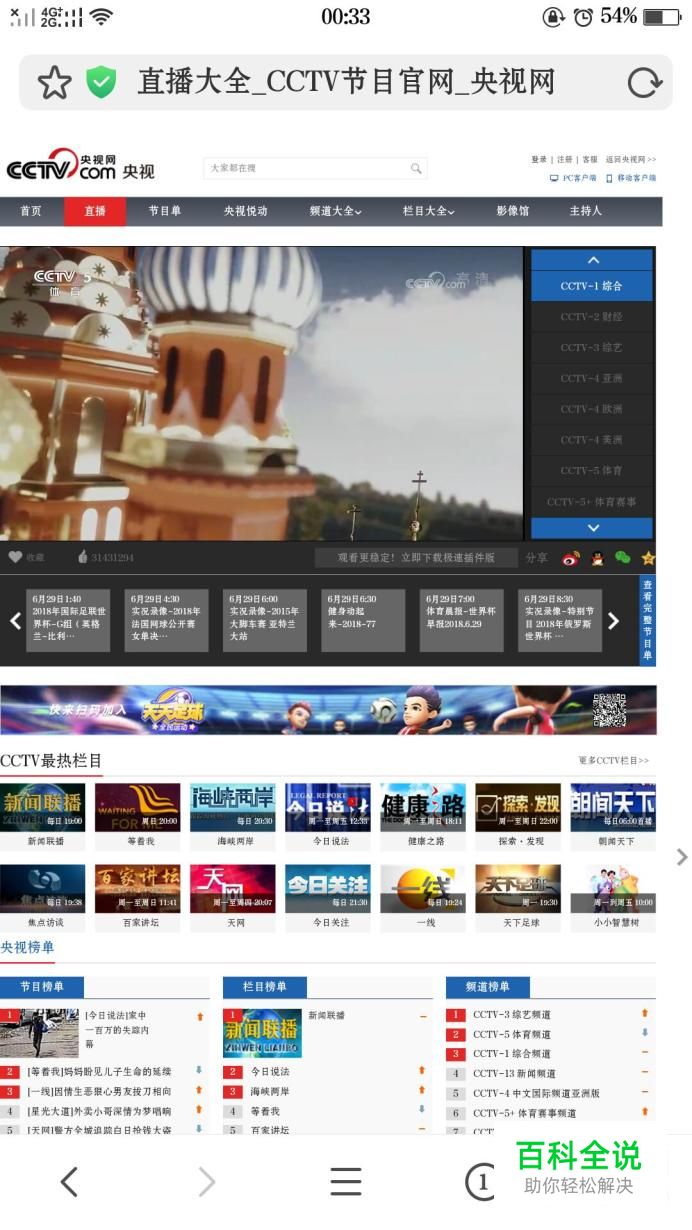Select CCTV-4 欧洲 channel

pos(591,409)
